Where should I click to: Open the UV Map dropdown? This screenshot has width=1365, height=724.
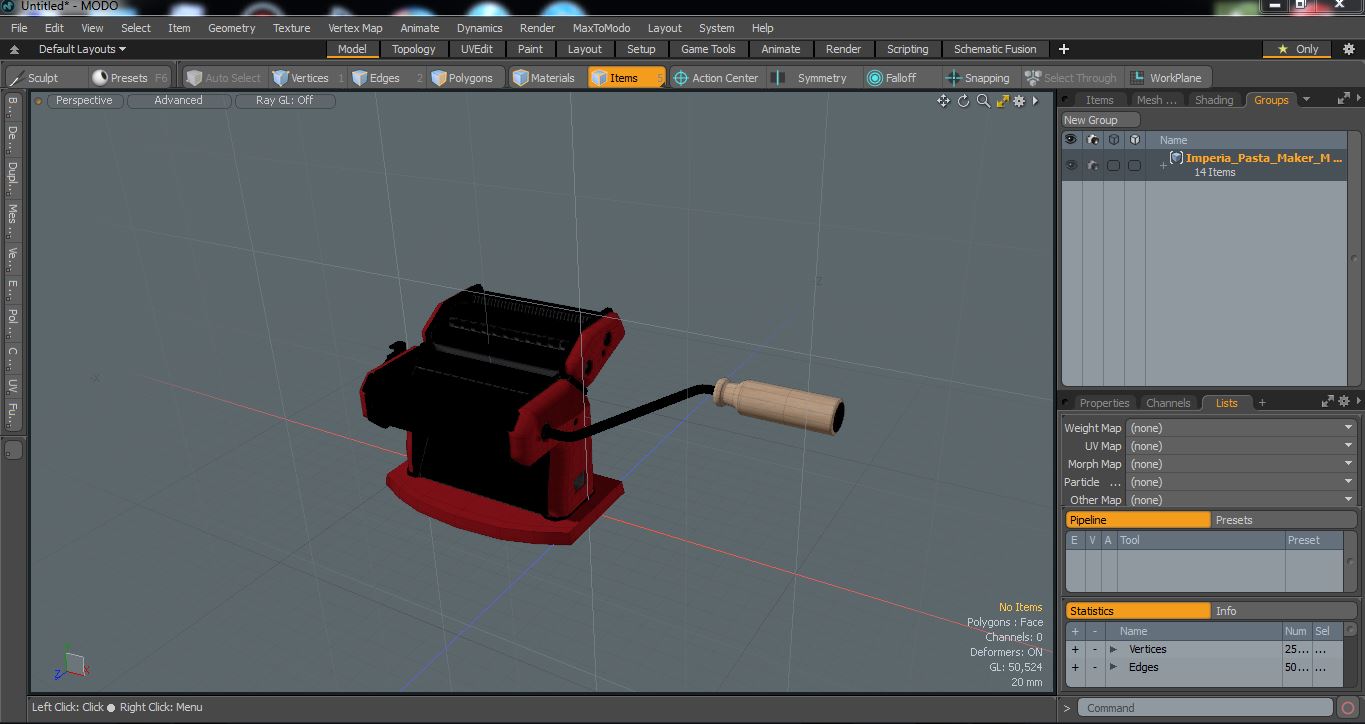point(1241,446)
